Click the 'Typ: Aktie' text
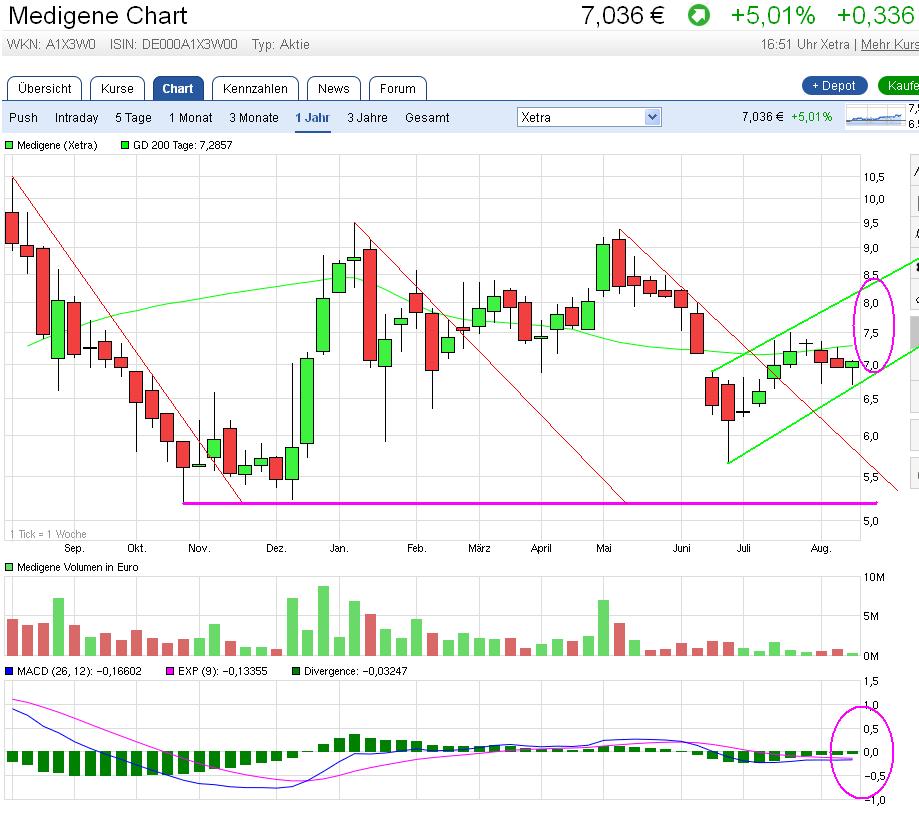 281,45
